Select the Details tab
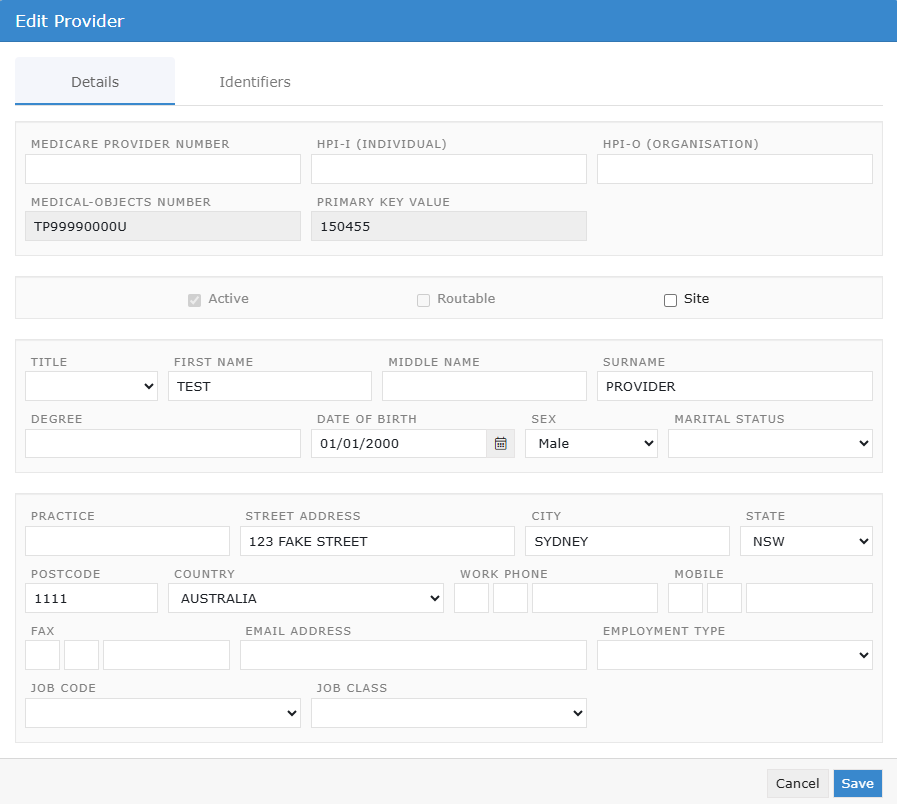Viewport: 897px width, 804px height. (95, 82)
